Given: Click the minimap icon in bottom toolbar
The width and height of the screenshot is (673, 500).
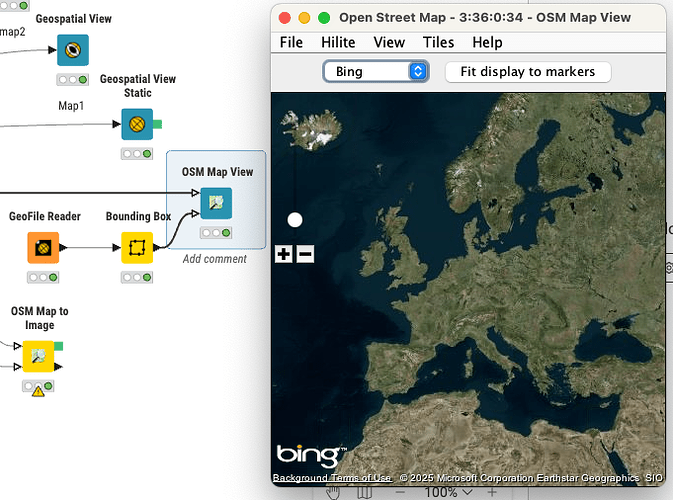Looking at the screenshot, I should pyautogui.click(x=364, y=493).
